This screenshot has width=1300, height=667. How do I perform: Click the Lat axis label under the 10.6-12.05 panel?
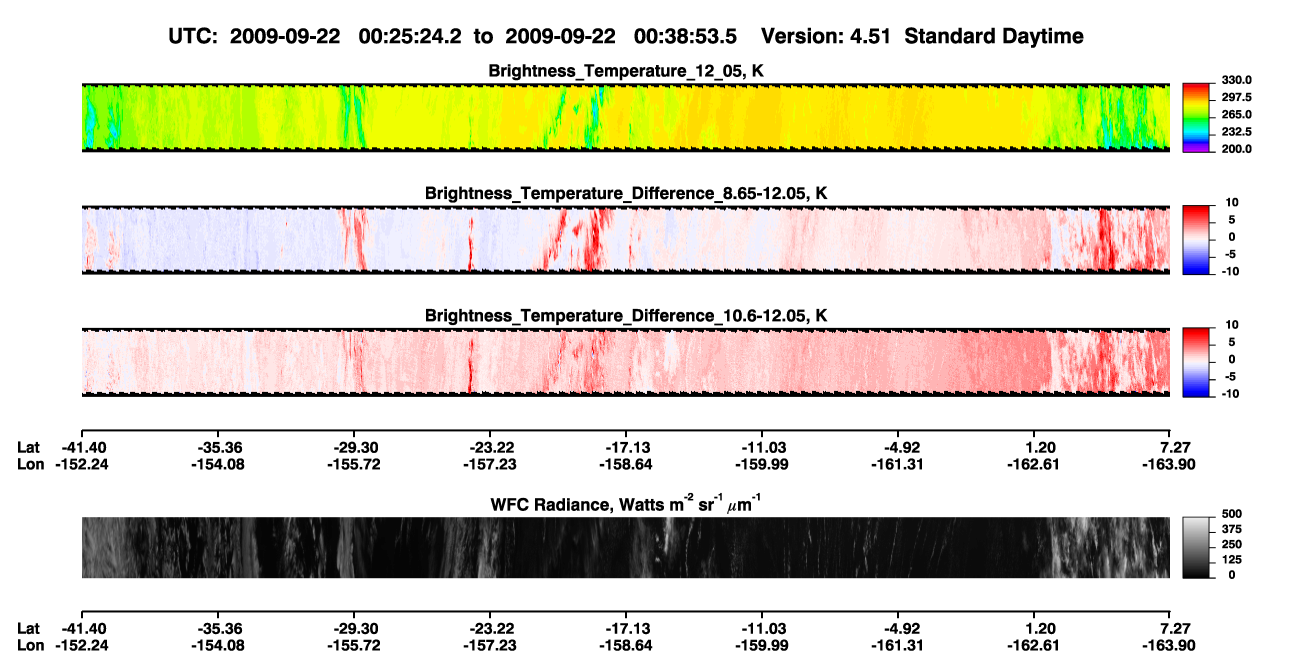29,446
